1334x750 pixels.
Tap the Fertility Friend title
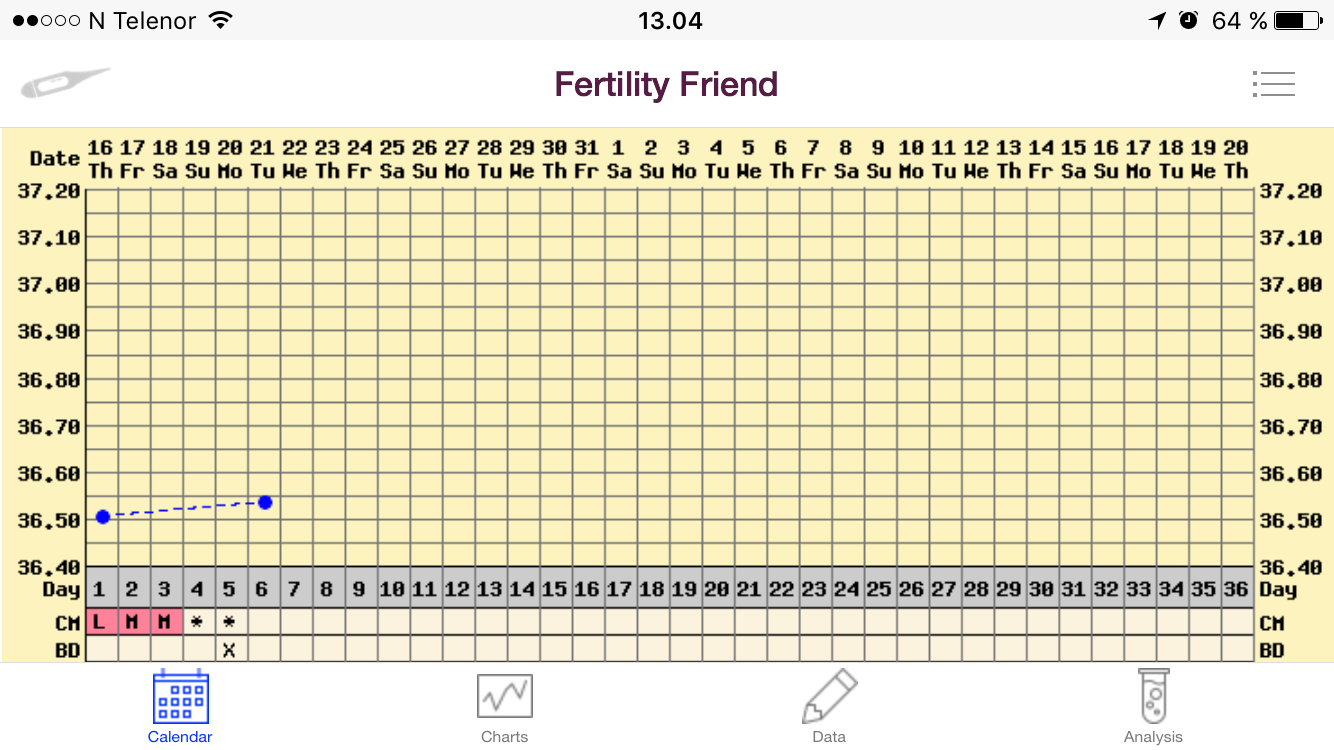coord(666,84)
